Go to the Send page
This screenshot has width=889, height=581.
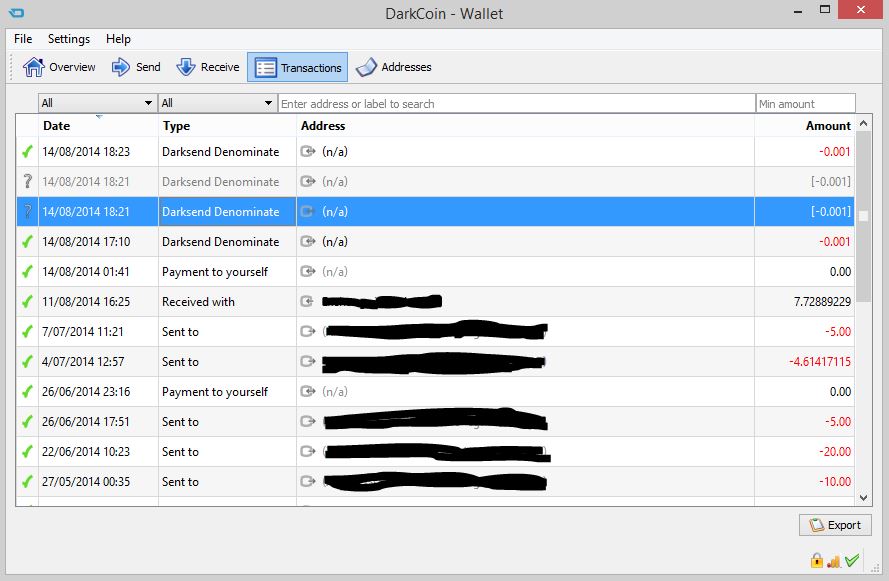tap(136, 67)
